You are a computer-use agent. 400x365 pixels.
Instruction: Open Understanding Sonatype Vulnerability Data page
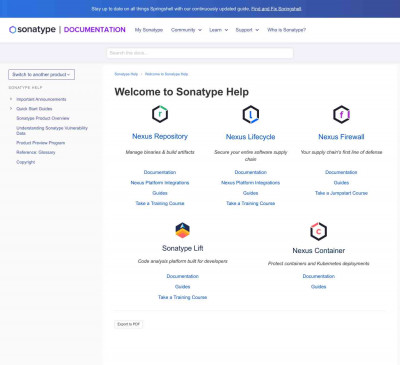pyautogui.click(x=52, y=130)
